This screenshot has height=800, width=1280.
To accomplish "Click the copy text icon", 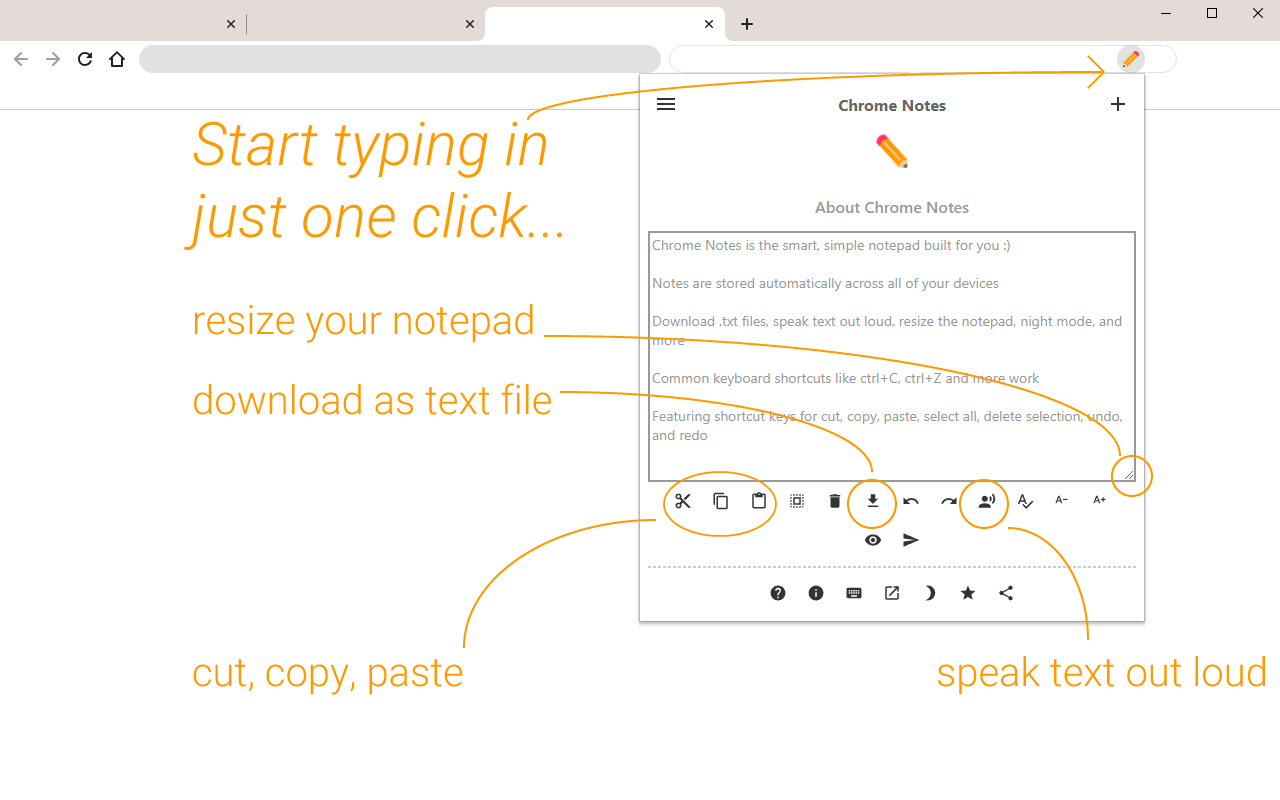I will point(721,501).
